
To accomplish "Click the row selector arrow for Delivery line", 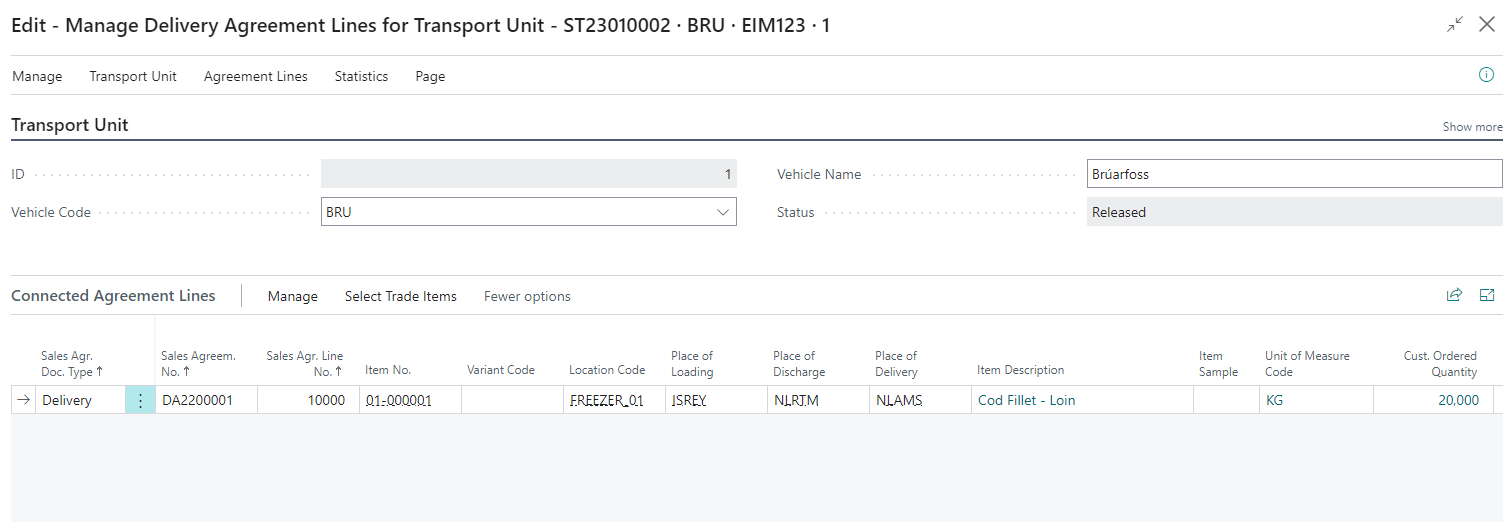I will (24, 400).
